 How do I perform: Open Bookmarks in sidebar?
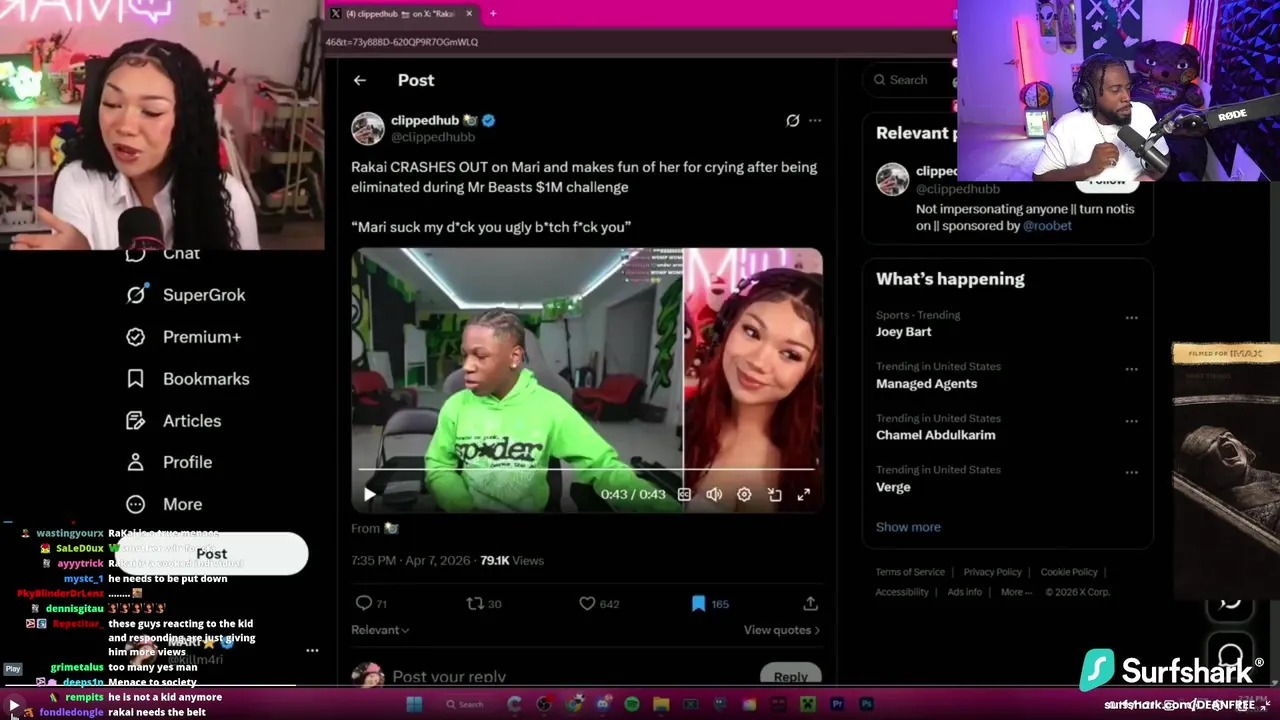click(x=188, y=379)
